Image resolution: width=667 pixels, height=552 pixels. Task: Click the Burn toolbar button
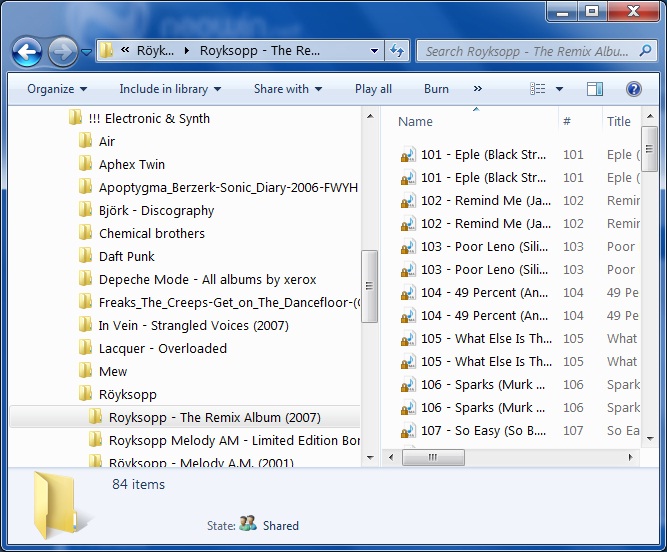pos(436,89)
